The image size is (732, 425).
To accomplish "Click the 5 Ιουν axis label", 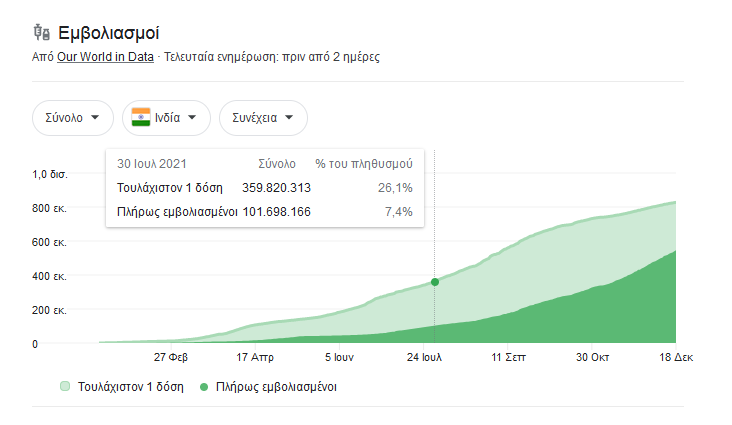I will tap(341, 357).
